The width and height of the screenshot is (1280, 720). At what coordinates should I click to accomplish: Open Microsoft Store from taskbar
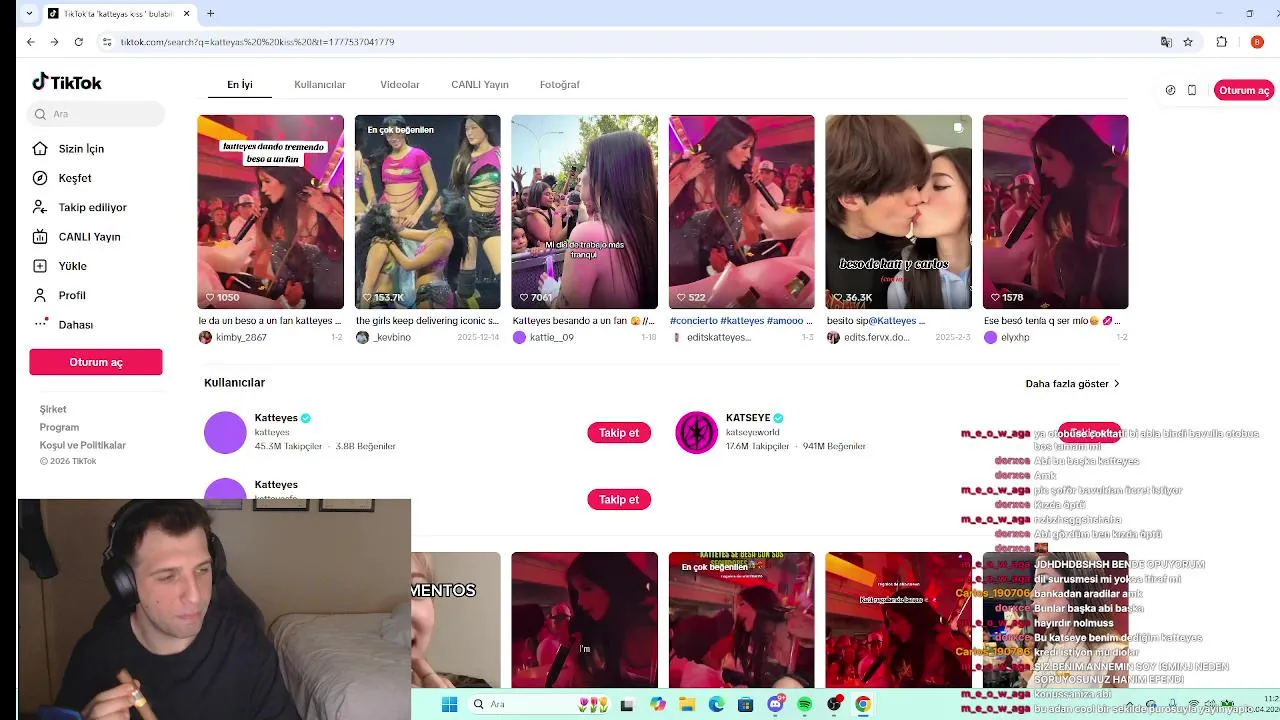coord(745,704)
